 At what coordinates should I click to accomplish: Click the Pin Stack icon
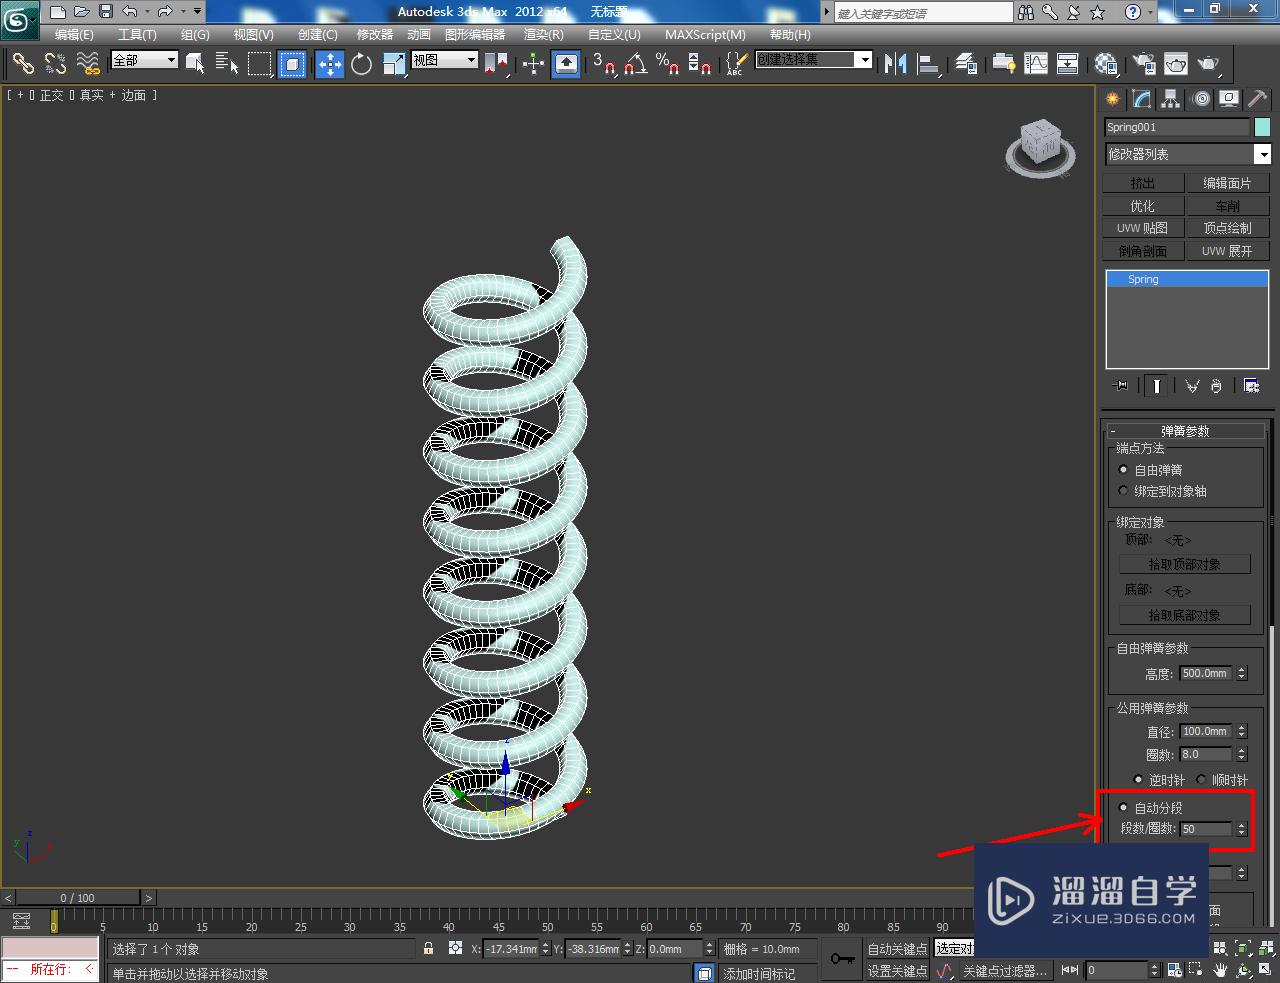1121,386
